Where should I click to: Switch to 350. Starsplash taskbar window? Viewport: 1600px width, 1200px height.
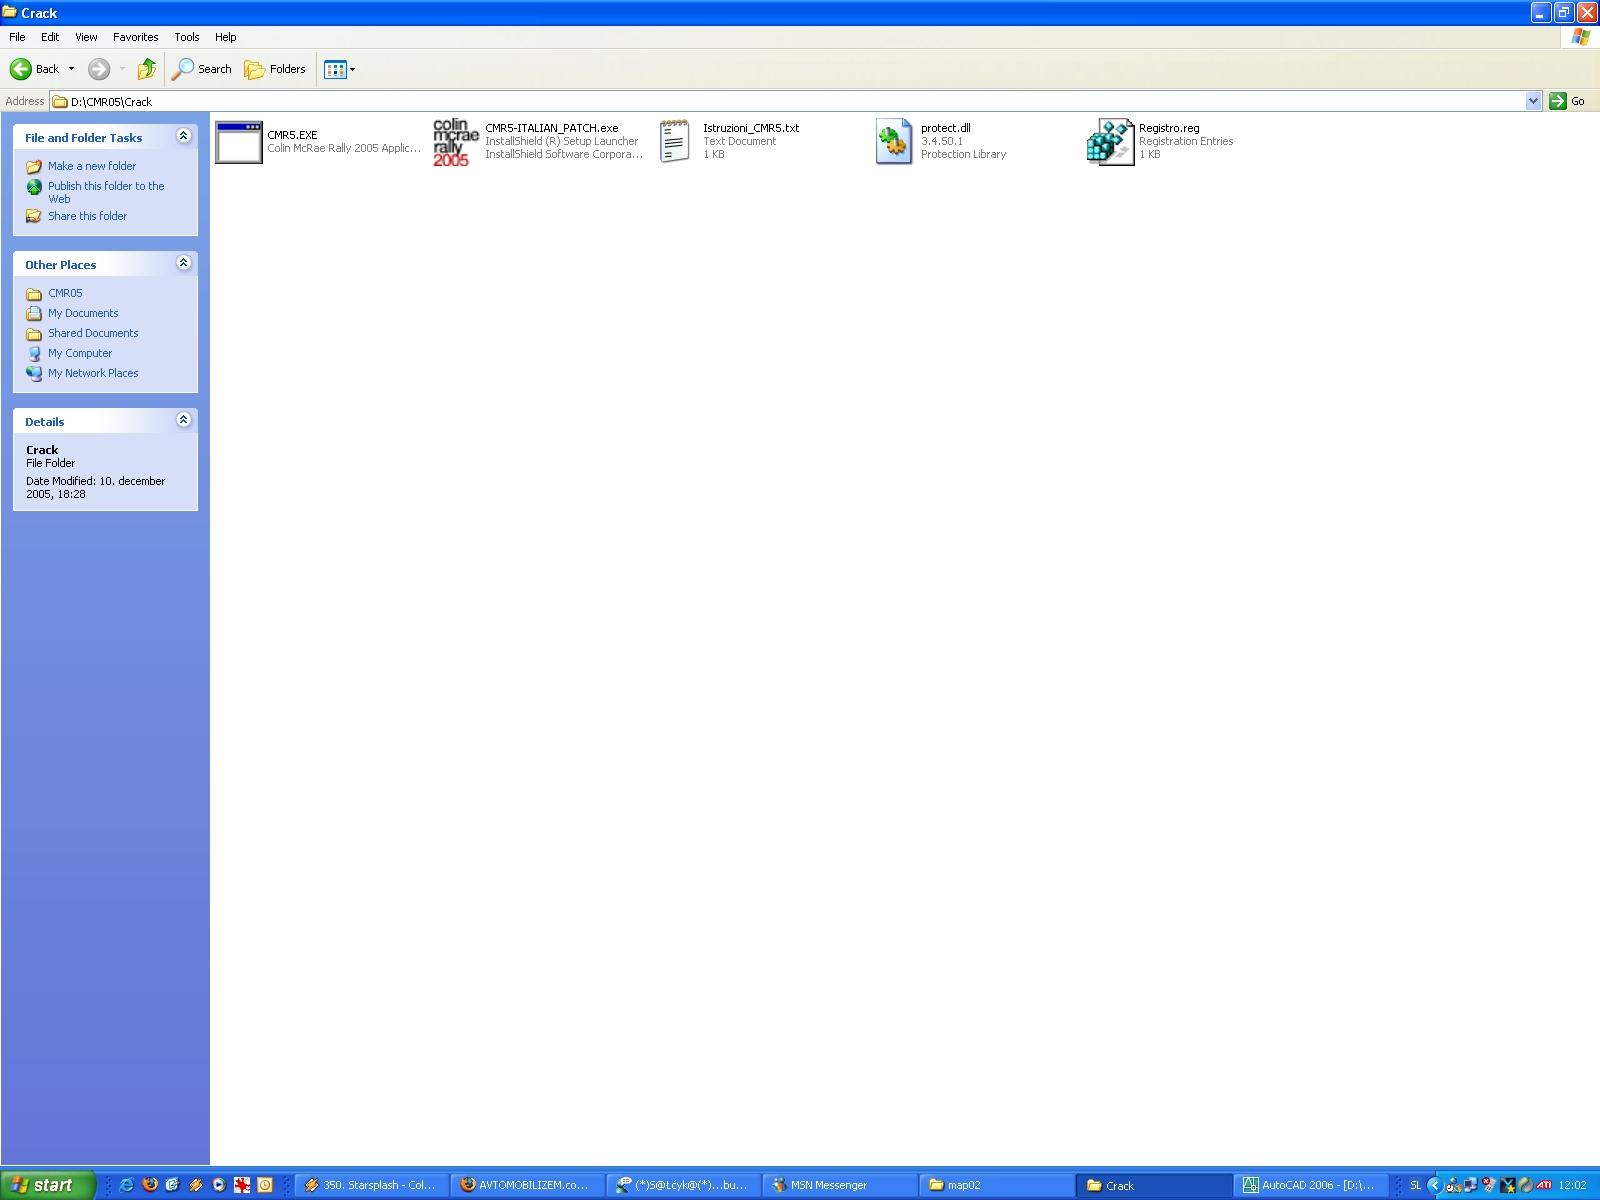[x=371, y=1185]
